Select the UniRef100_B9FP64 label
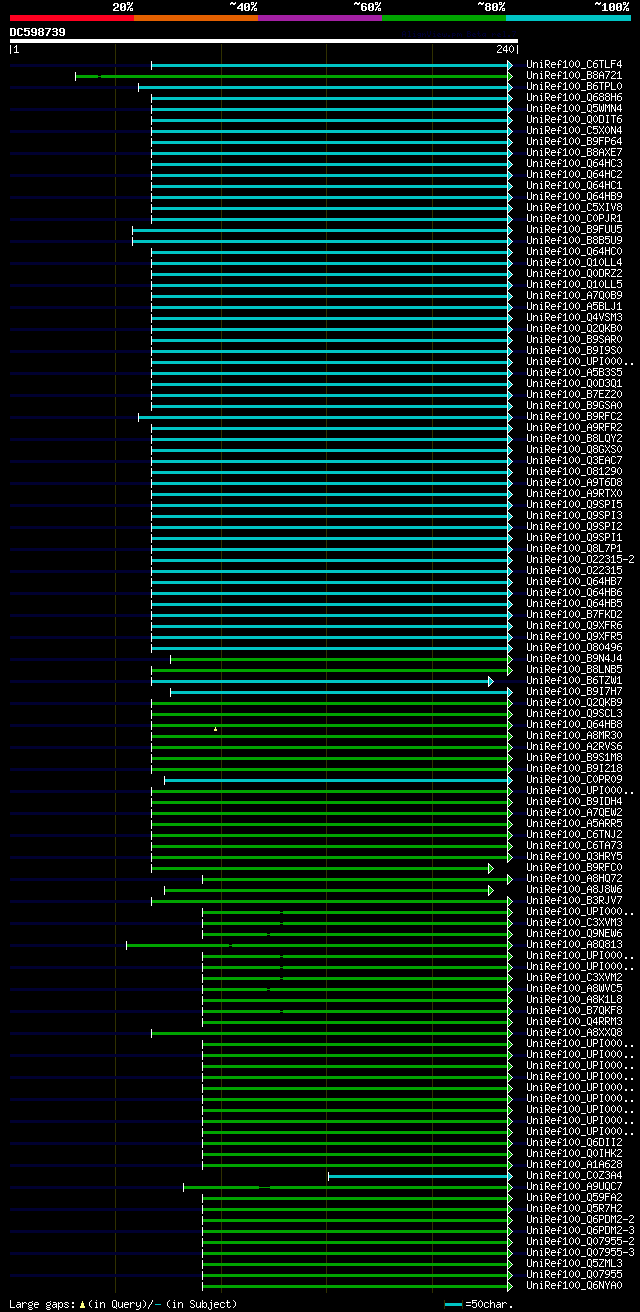The height and width of the screenshot is (1312, 640). 574,142
